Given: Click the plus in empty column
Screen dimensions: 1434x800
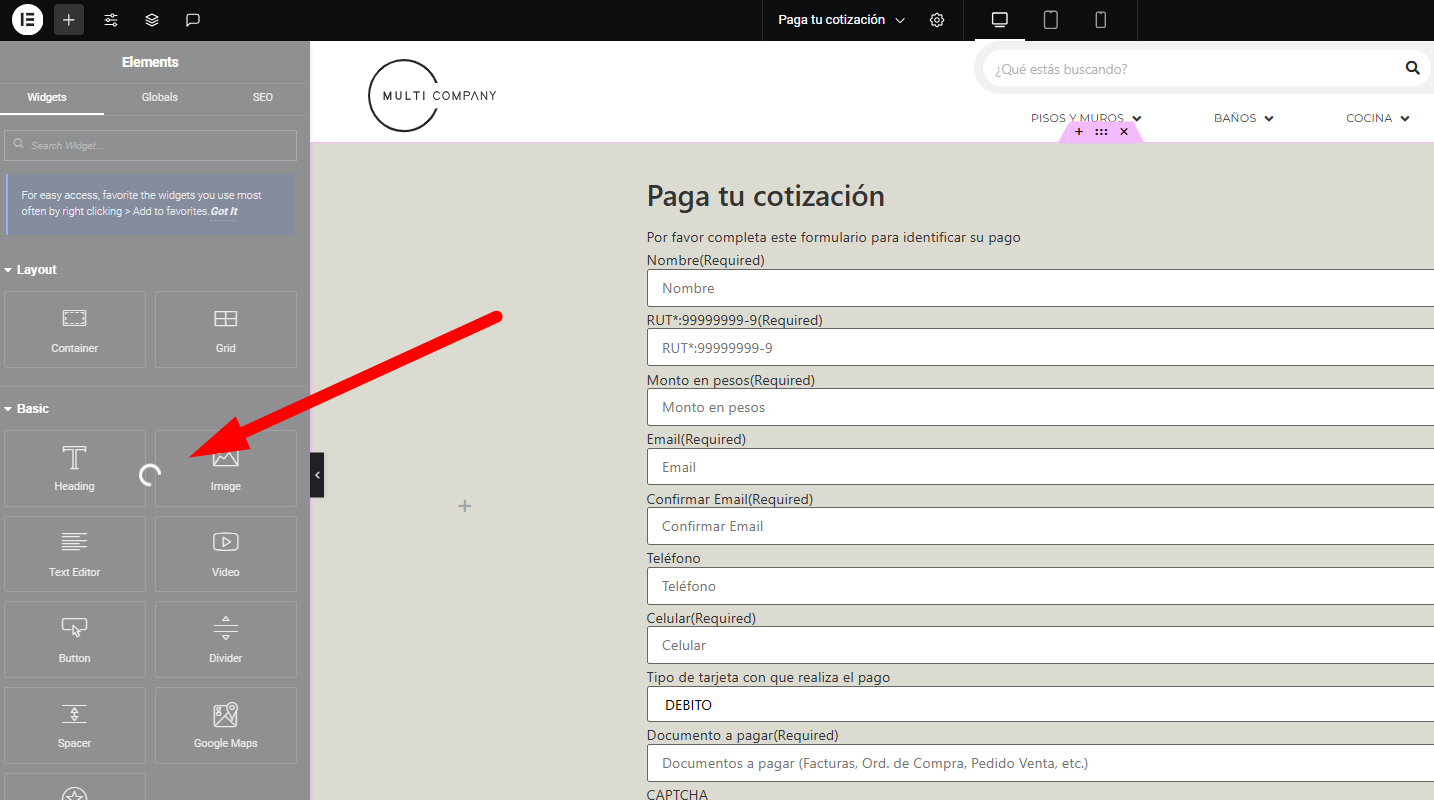Looking at the screenshot, I should (x=464, y=506).
